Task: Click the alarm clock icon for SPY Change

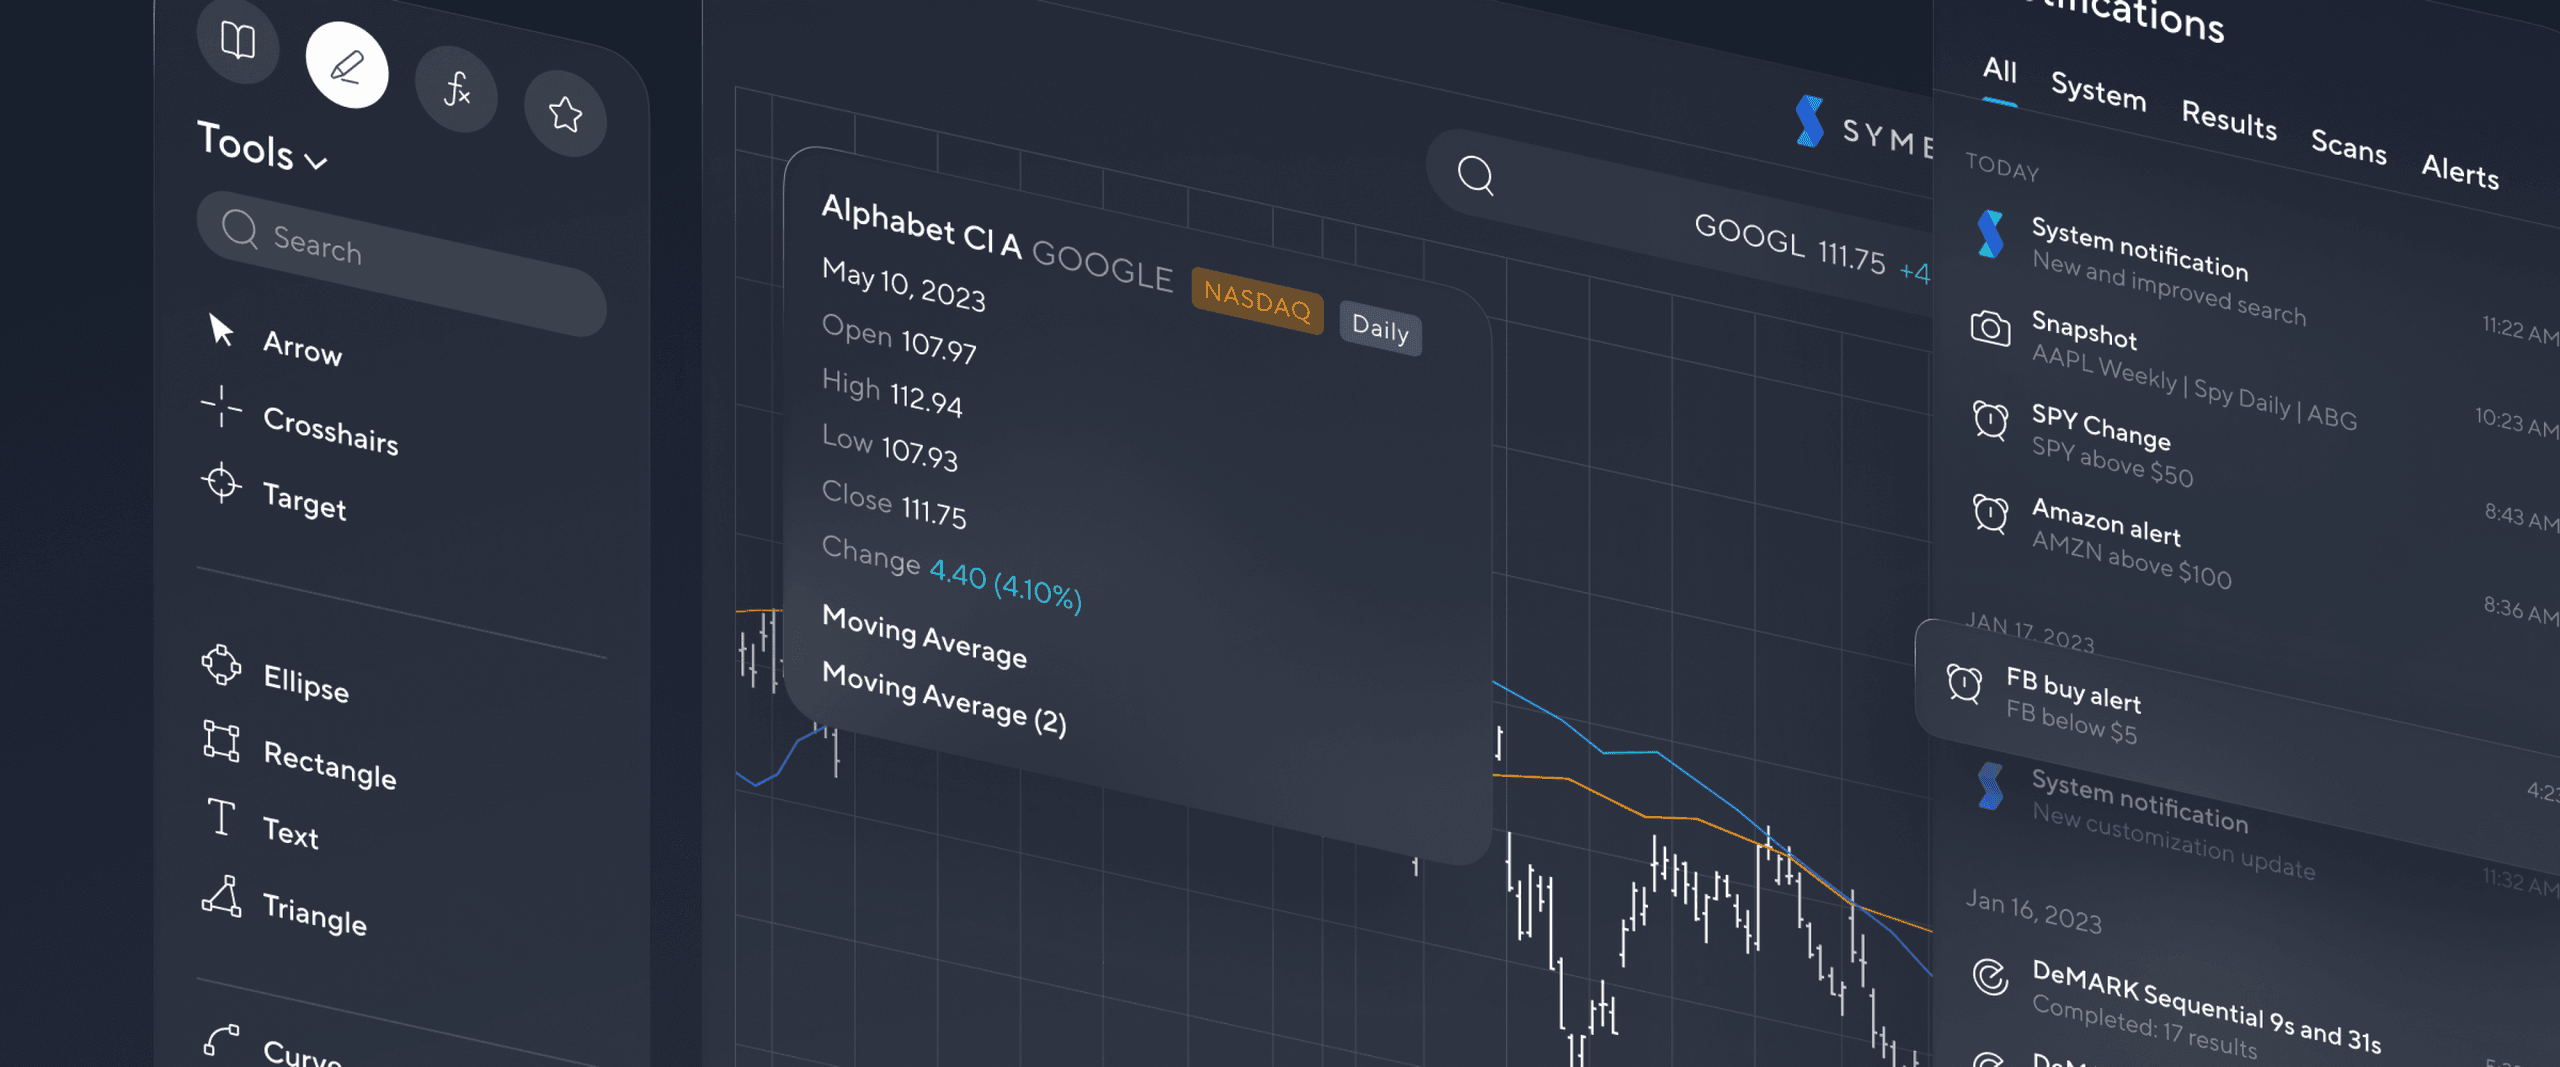Action: (1990, 420)
